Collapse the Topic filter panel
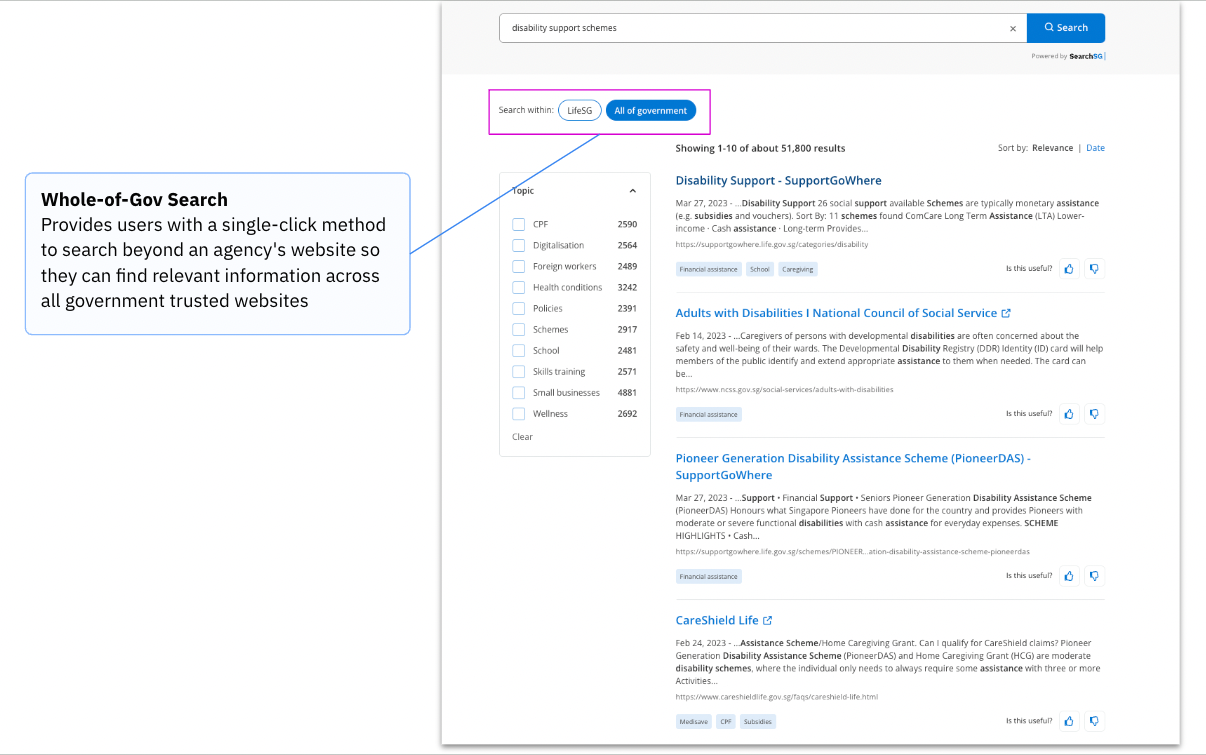The height and width of the screenshot is (755, 1206). [633, 190]
